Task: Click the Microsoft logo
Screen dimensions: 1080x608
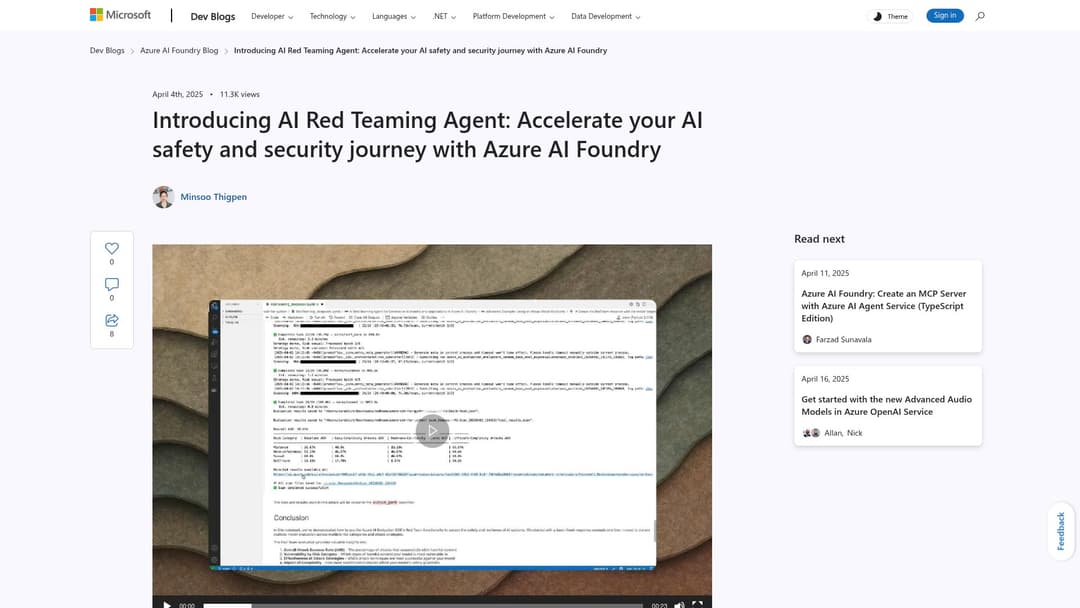Action: tap(120, 14)
